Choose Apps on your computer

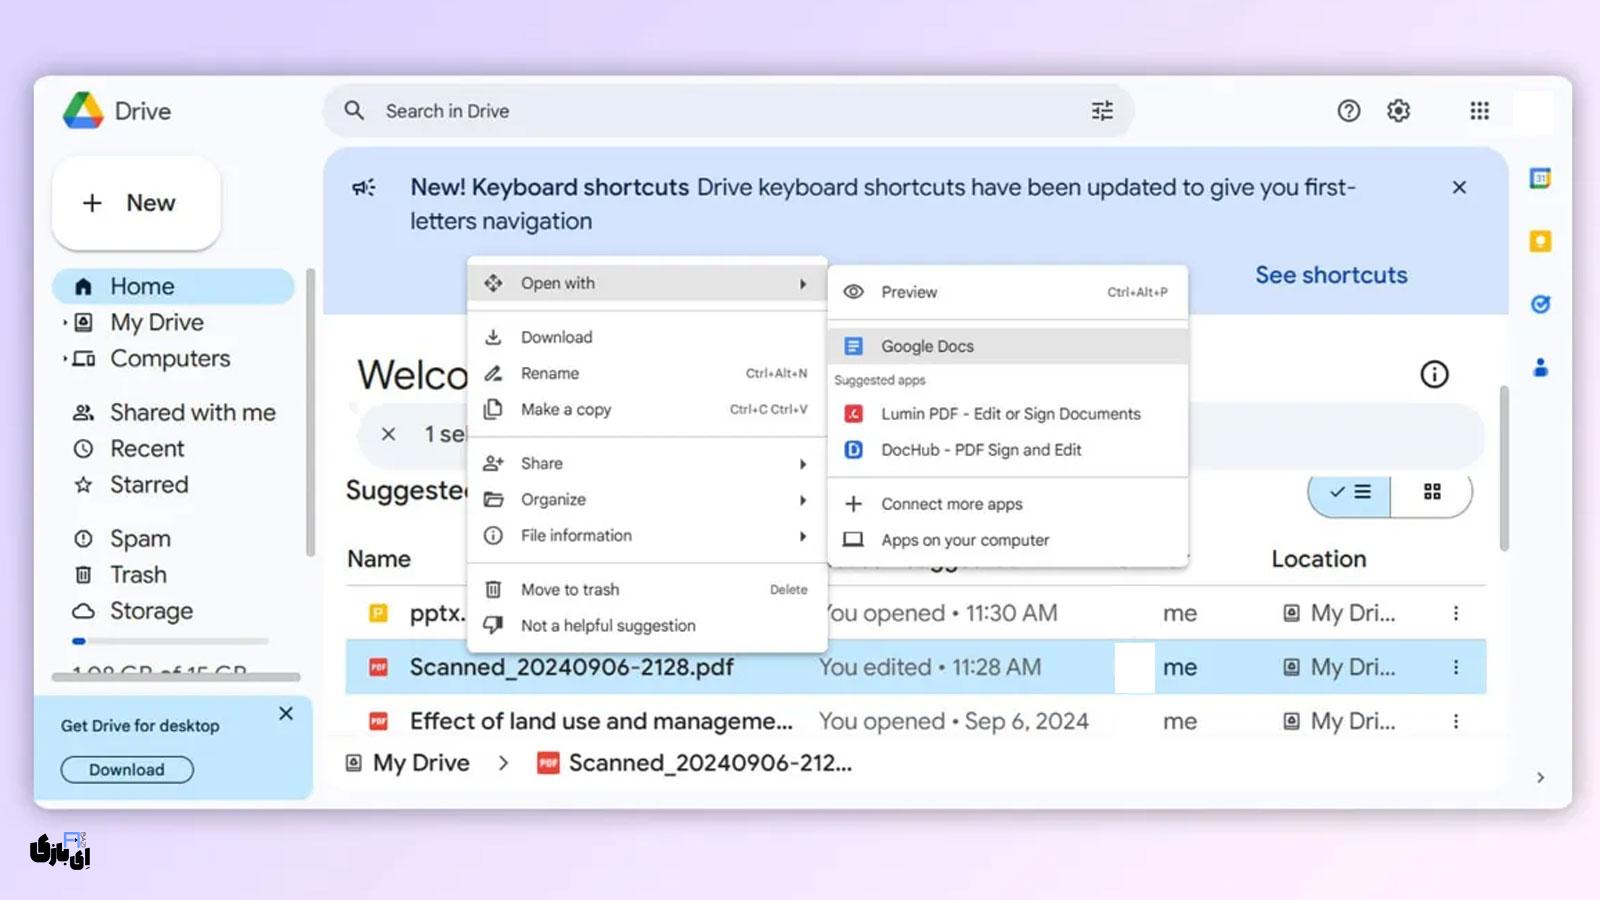pyautogui.click(x=1008, y=540)
